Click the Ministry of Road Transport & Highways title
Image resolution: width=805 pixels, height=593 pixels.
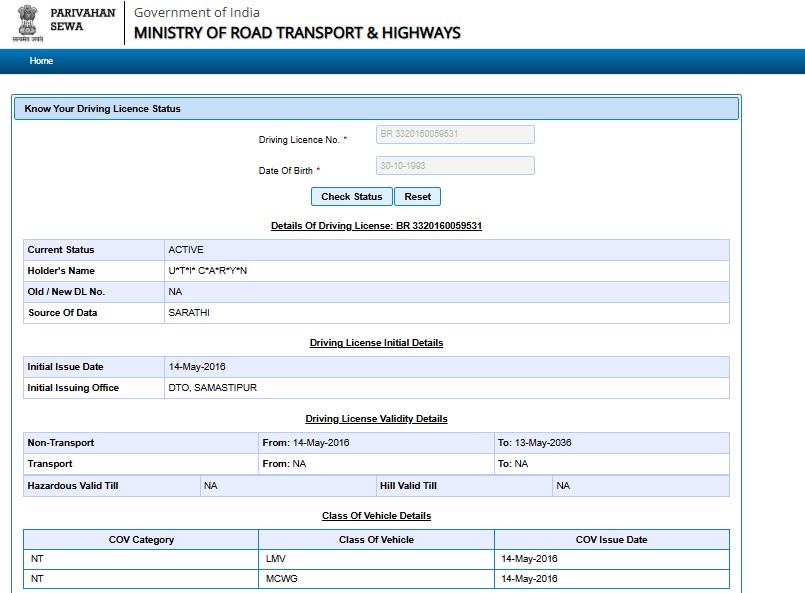[x=297, y=33]
